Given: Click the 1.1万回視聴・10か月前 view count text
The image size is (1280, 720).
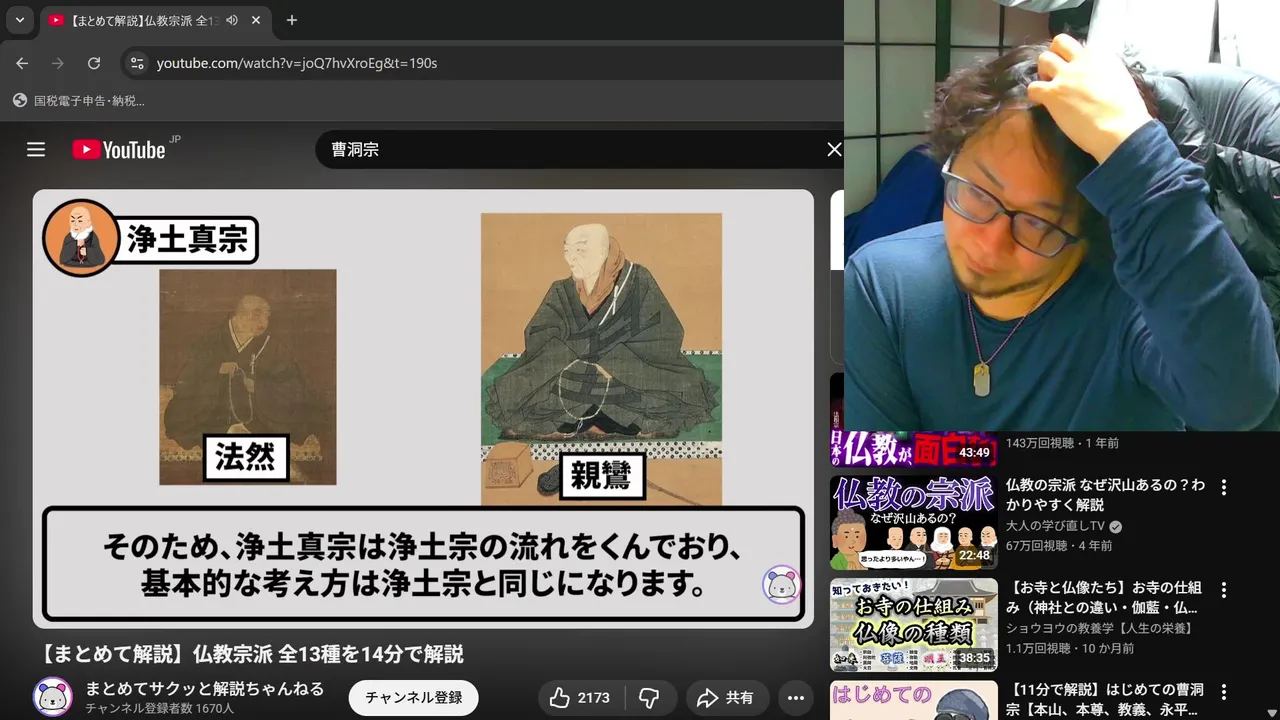Looking at the screenshot, I should (1070, 648).
